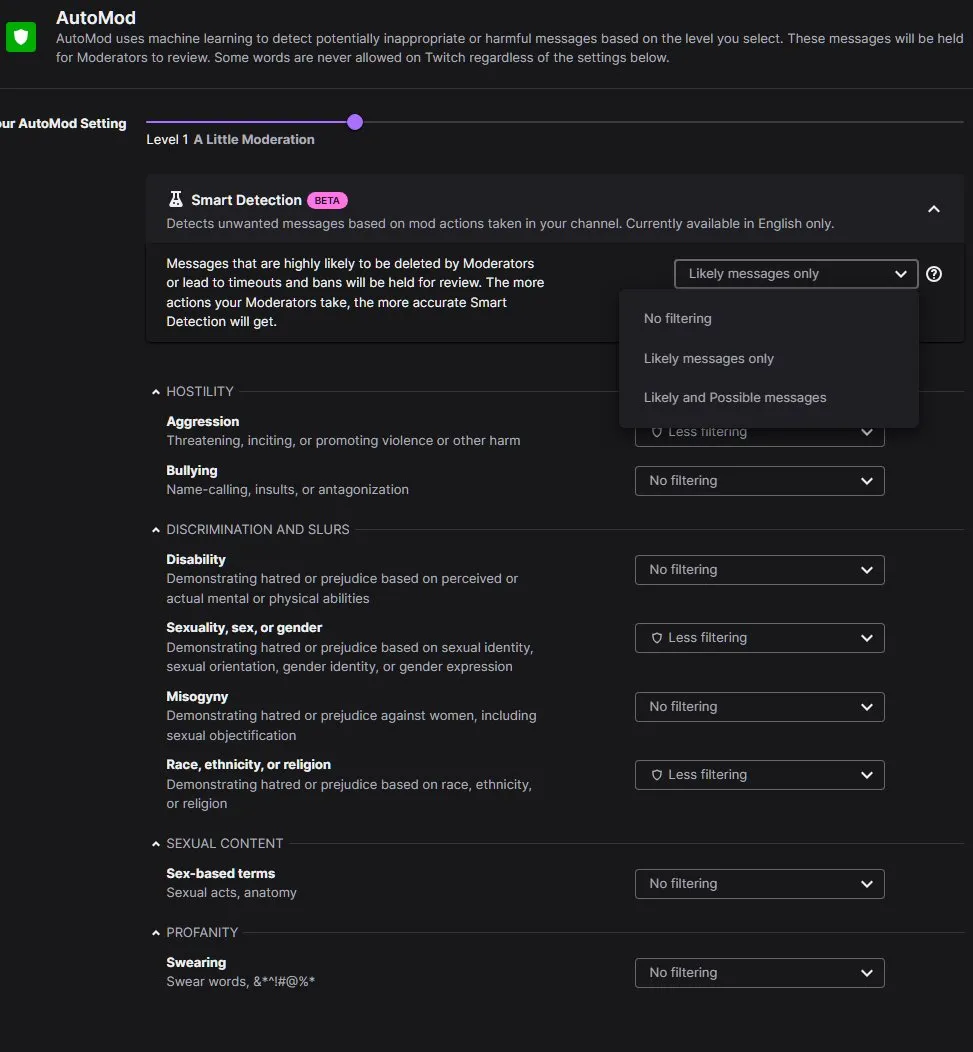Open the Smart Detection level dropdown
Screen dimensions: 973x1052
tap(796, 274)
